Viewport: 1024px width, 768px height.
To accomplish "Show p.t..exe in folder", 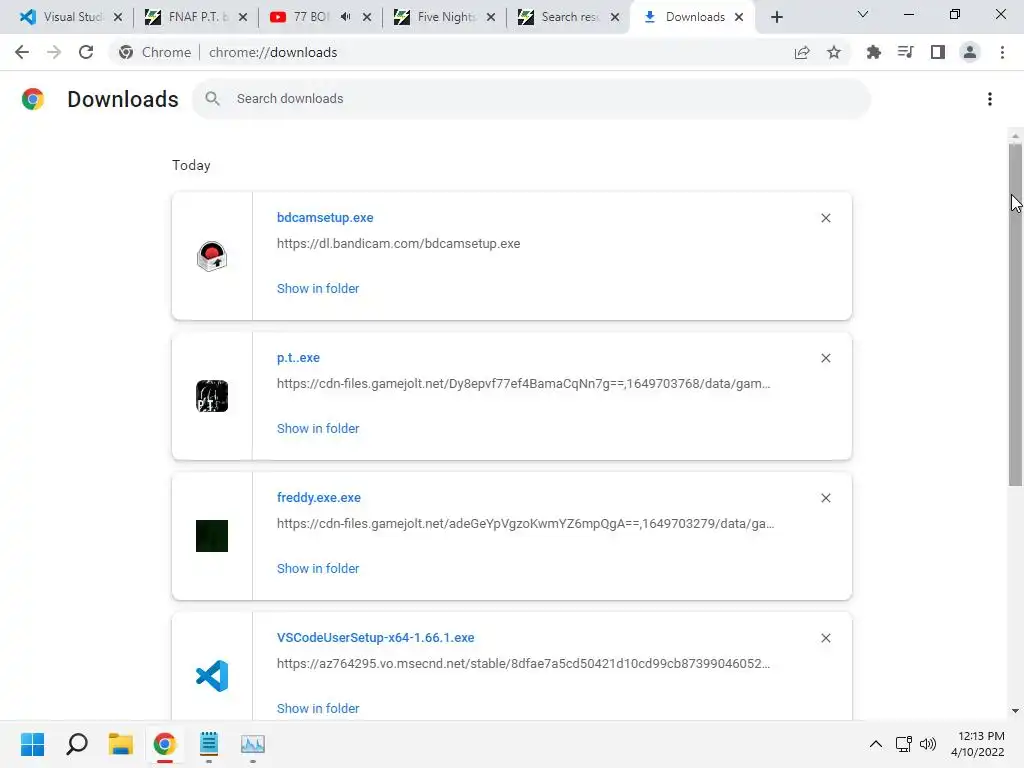I will coord(318,428).
